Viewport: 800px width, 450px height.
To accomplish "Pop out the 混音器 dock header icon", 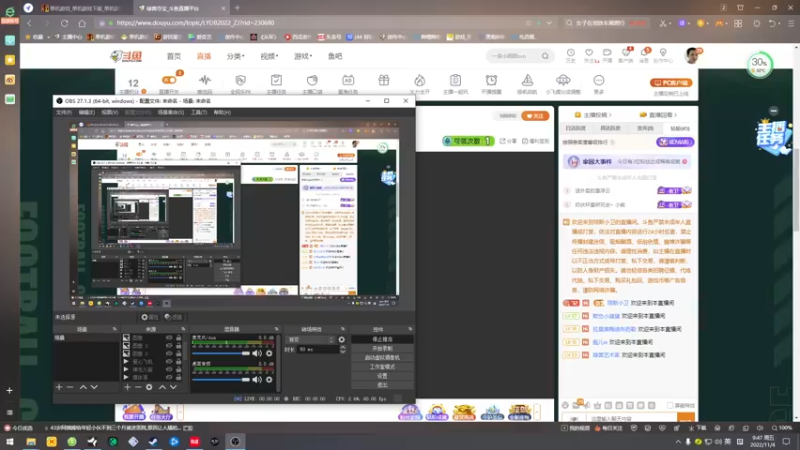I will coord(277,329).
